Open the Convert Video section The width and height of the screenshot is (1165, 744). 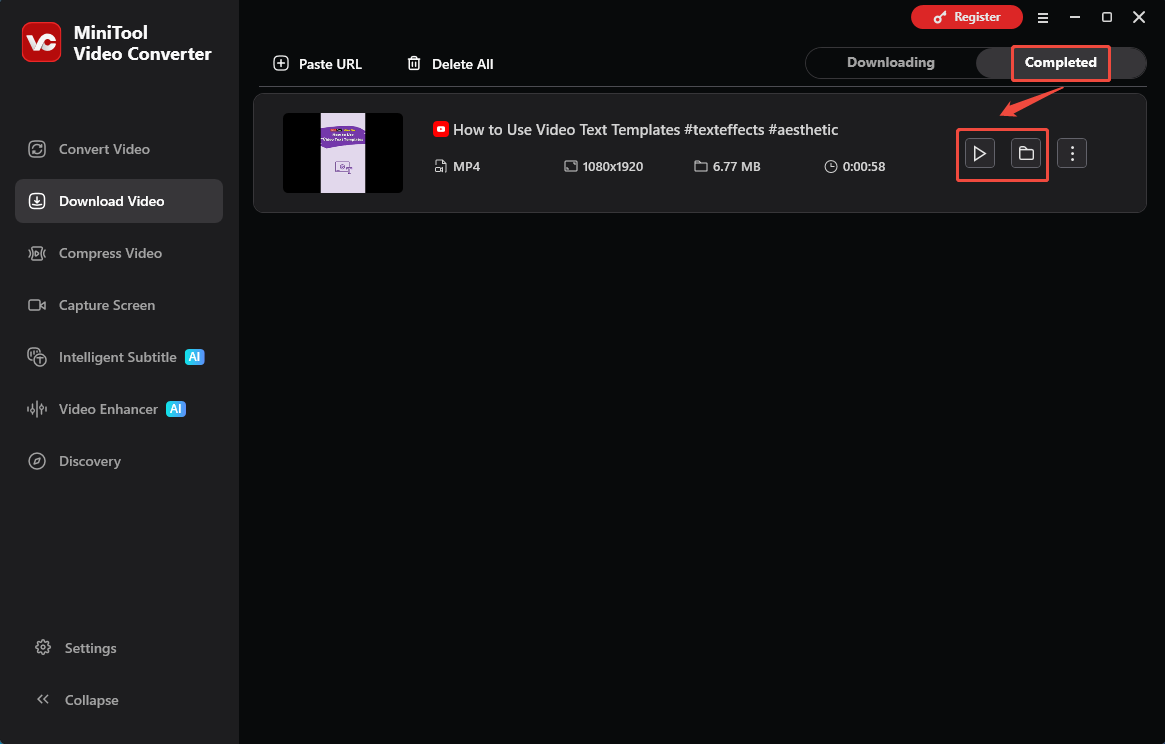[119, 149]
